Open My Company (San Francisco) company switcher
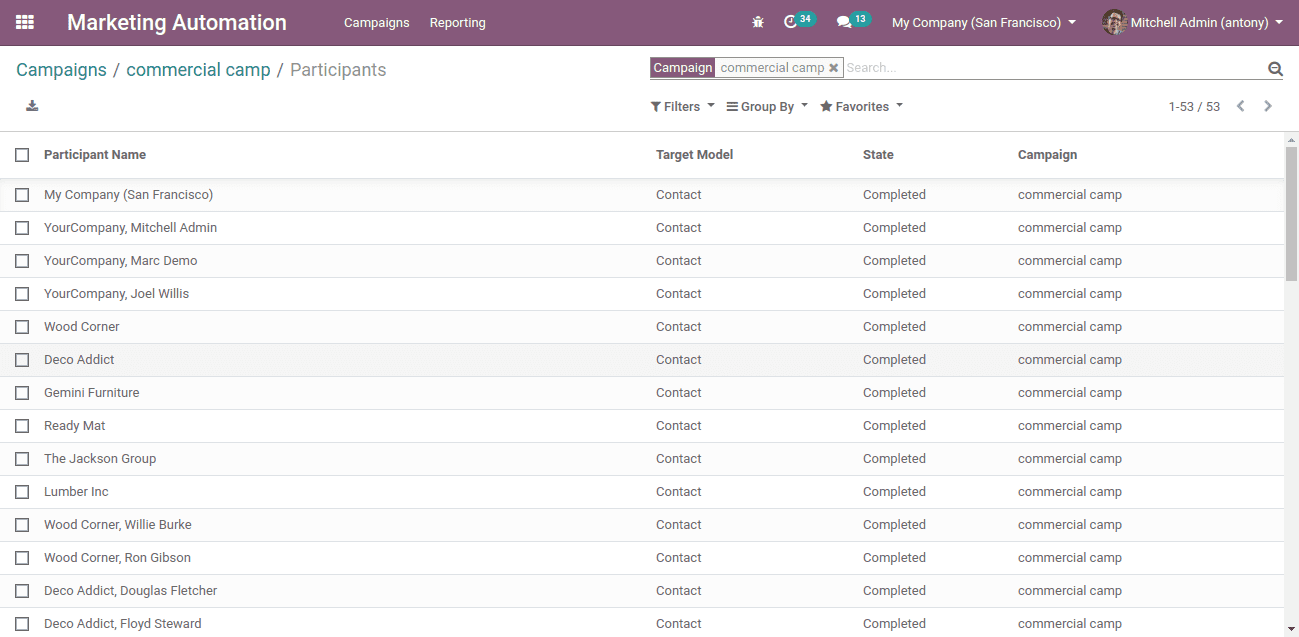1299x637 pixels. coord(984,22)
